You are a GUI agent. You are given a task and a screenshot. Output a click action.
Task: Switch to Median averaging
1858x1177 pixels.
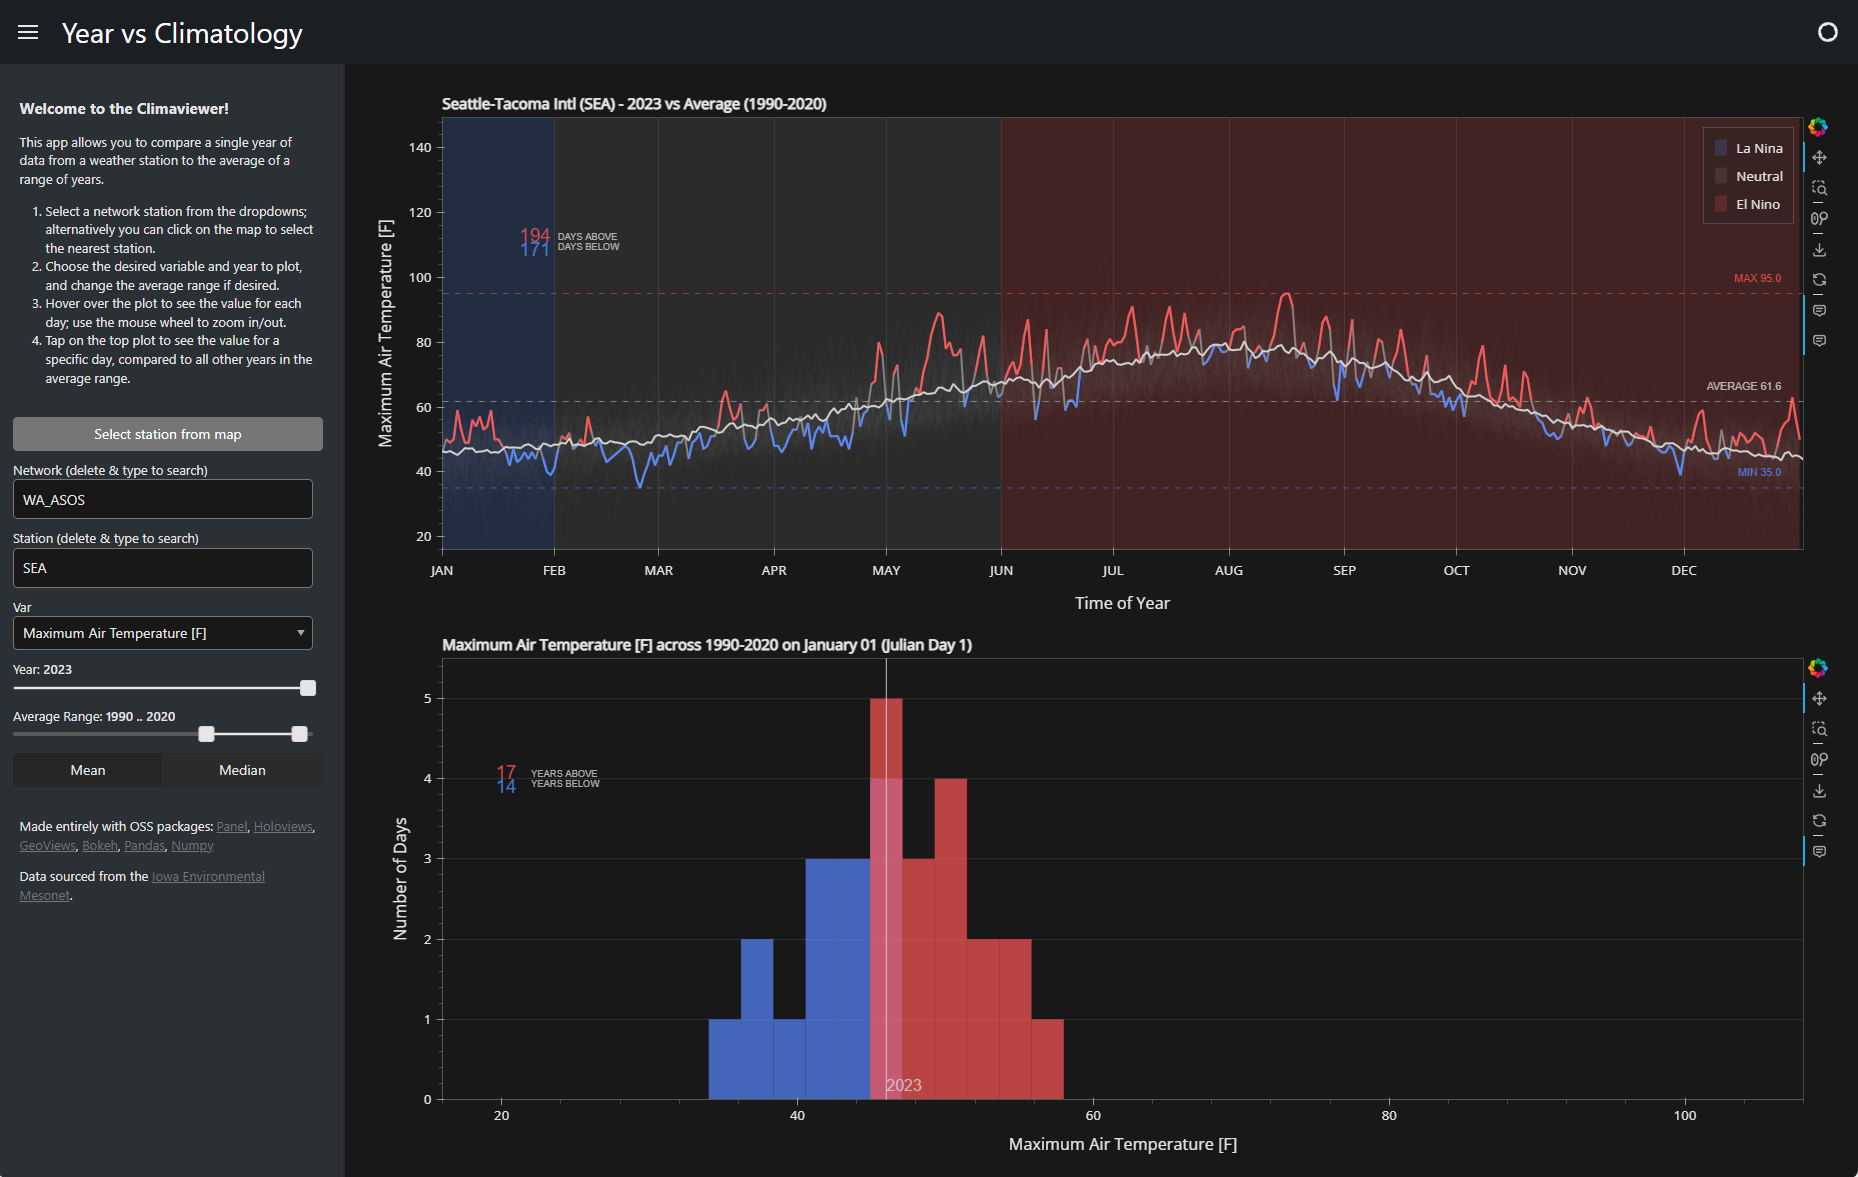tap(242, 770)
